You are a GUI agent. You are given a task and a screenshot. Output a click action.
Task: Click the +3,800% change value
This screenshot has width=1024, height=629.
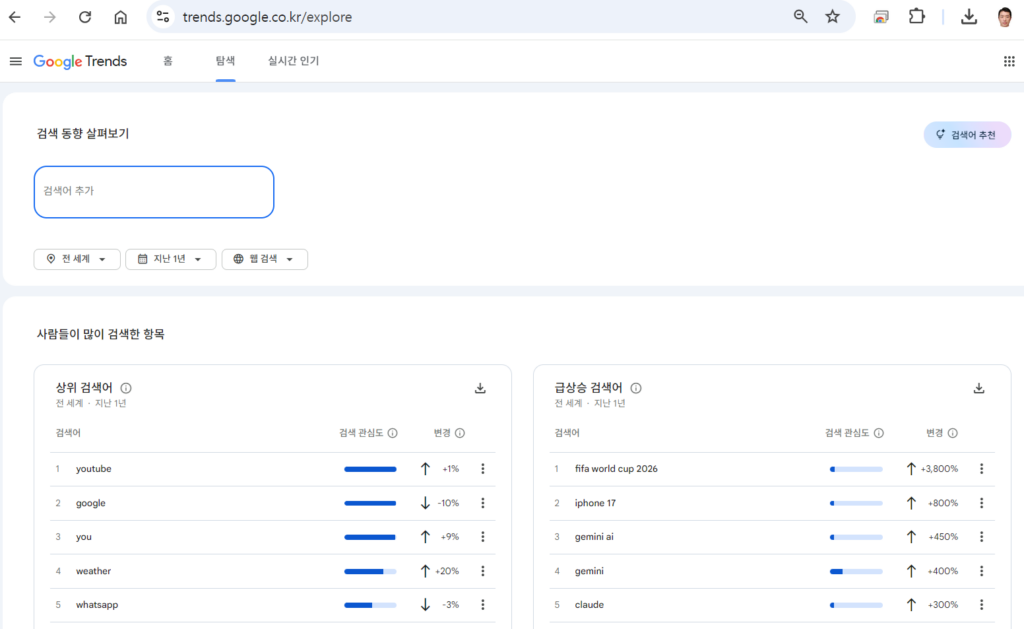pyautogui.click(x=939, y=469)
